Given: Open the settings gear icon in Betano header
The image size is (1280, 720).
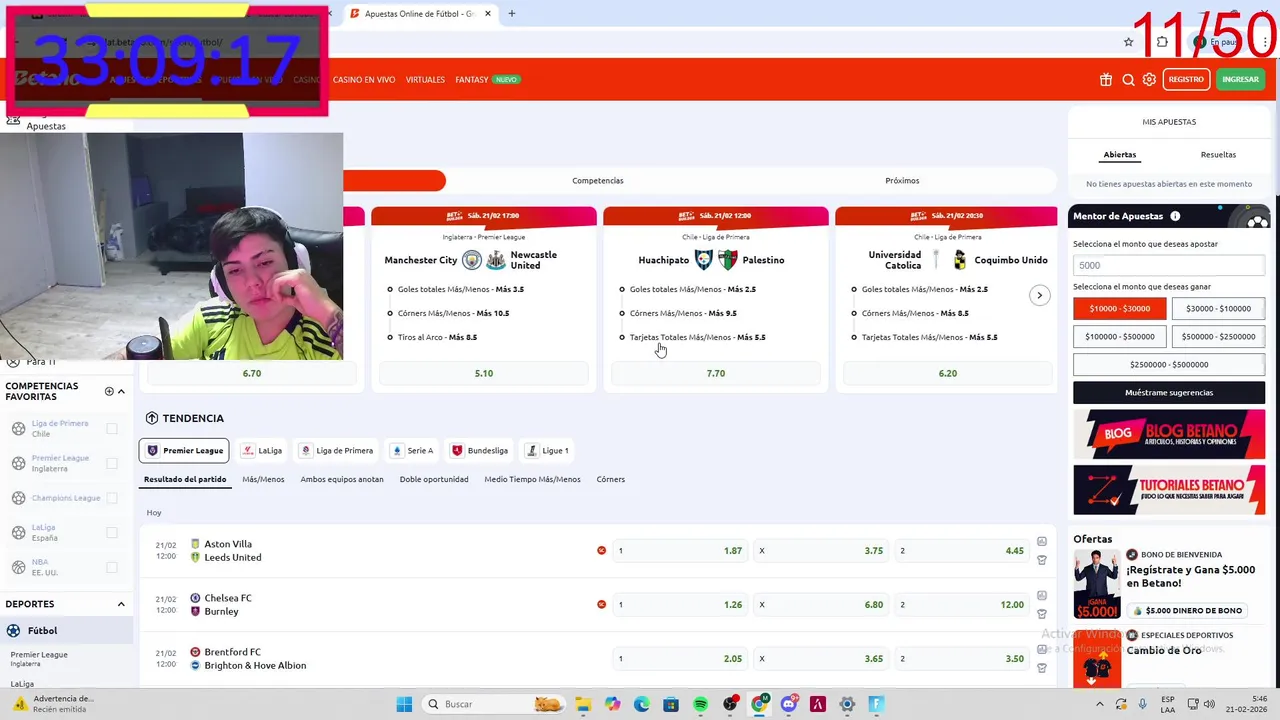Looking at the screenshot, I should pyautogui.click(x=1149, y=80).
